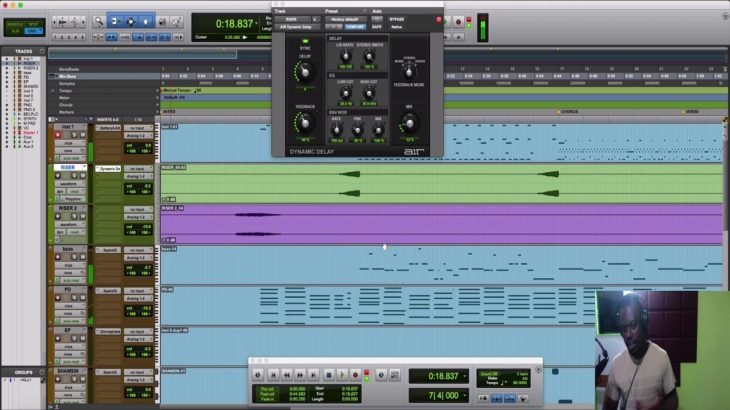Open the Xpand!2 insert on the bass track
Screen dimensions: 730x410
point(108,250)
